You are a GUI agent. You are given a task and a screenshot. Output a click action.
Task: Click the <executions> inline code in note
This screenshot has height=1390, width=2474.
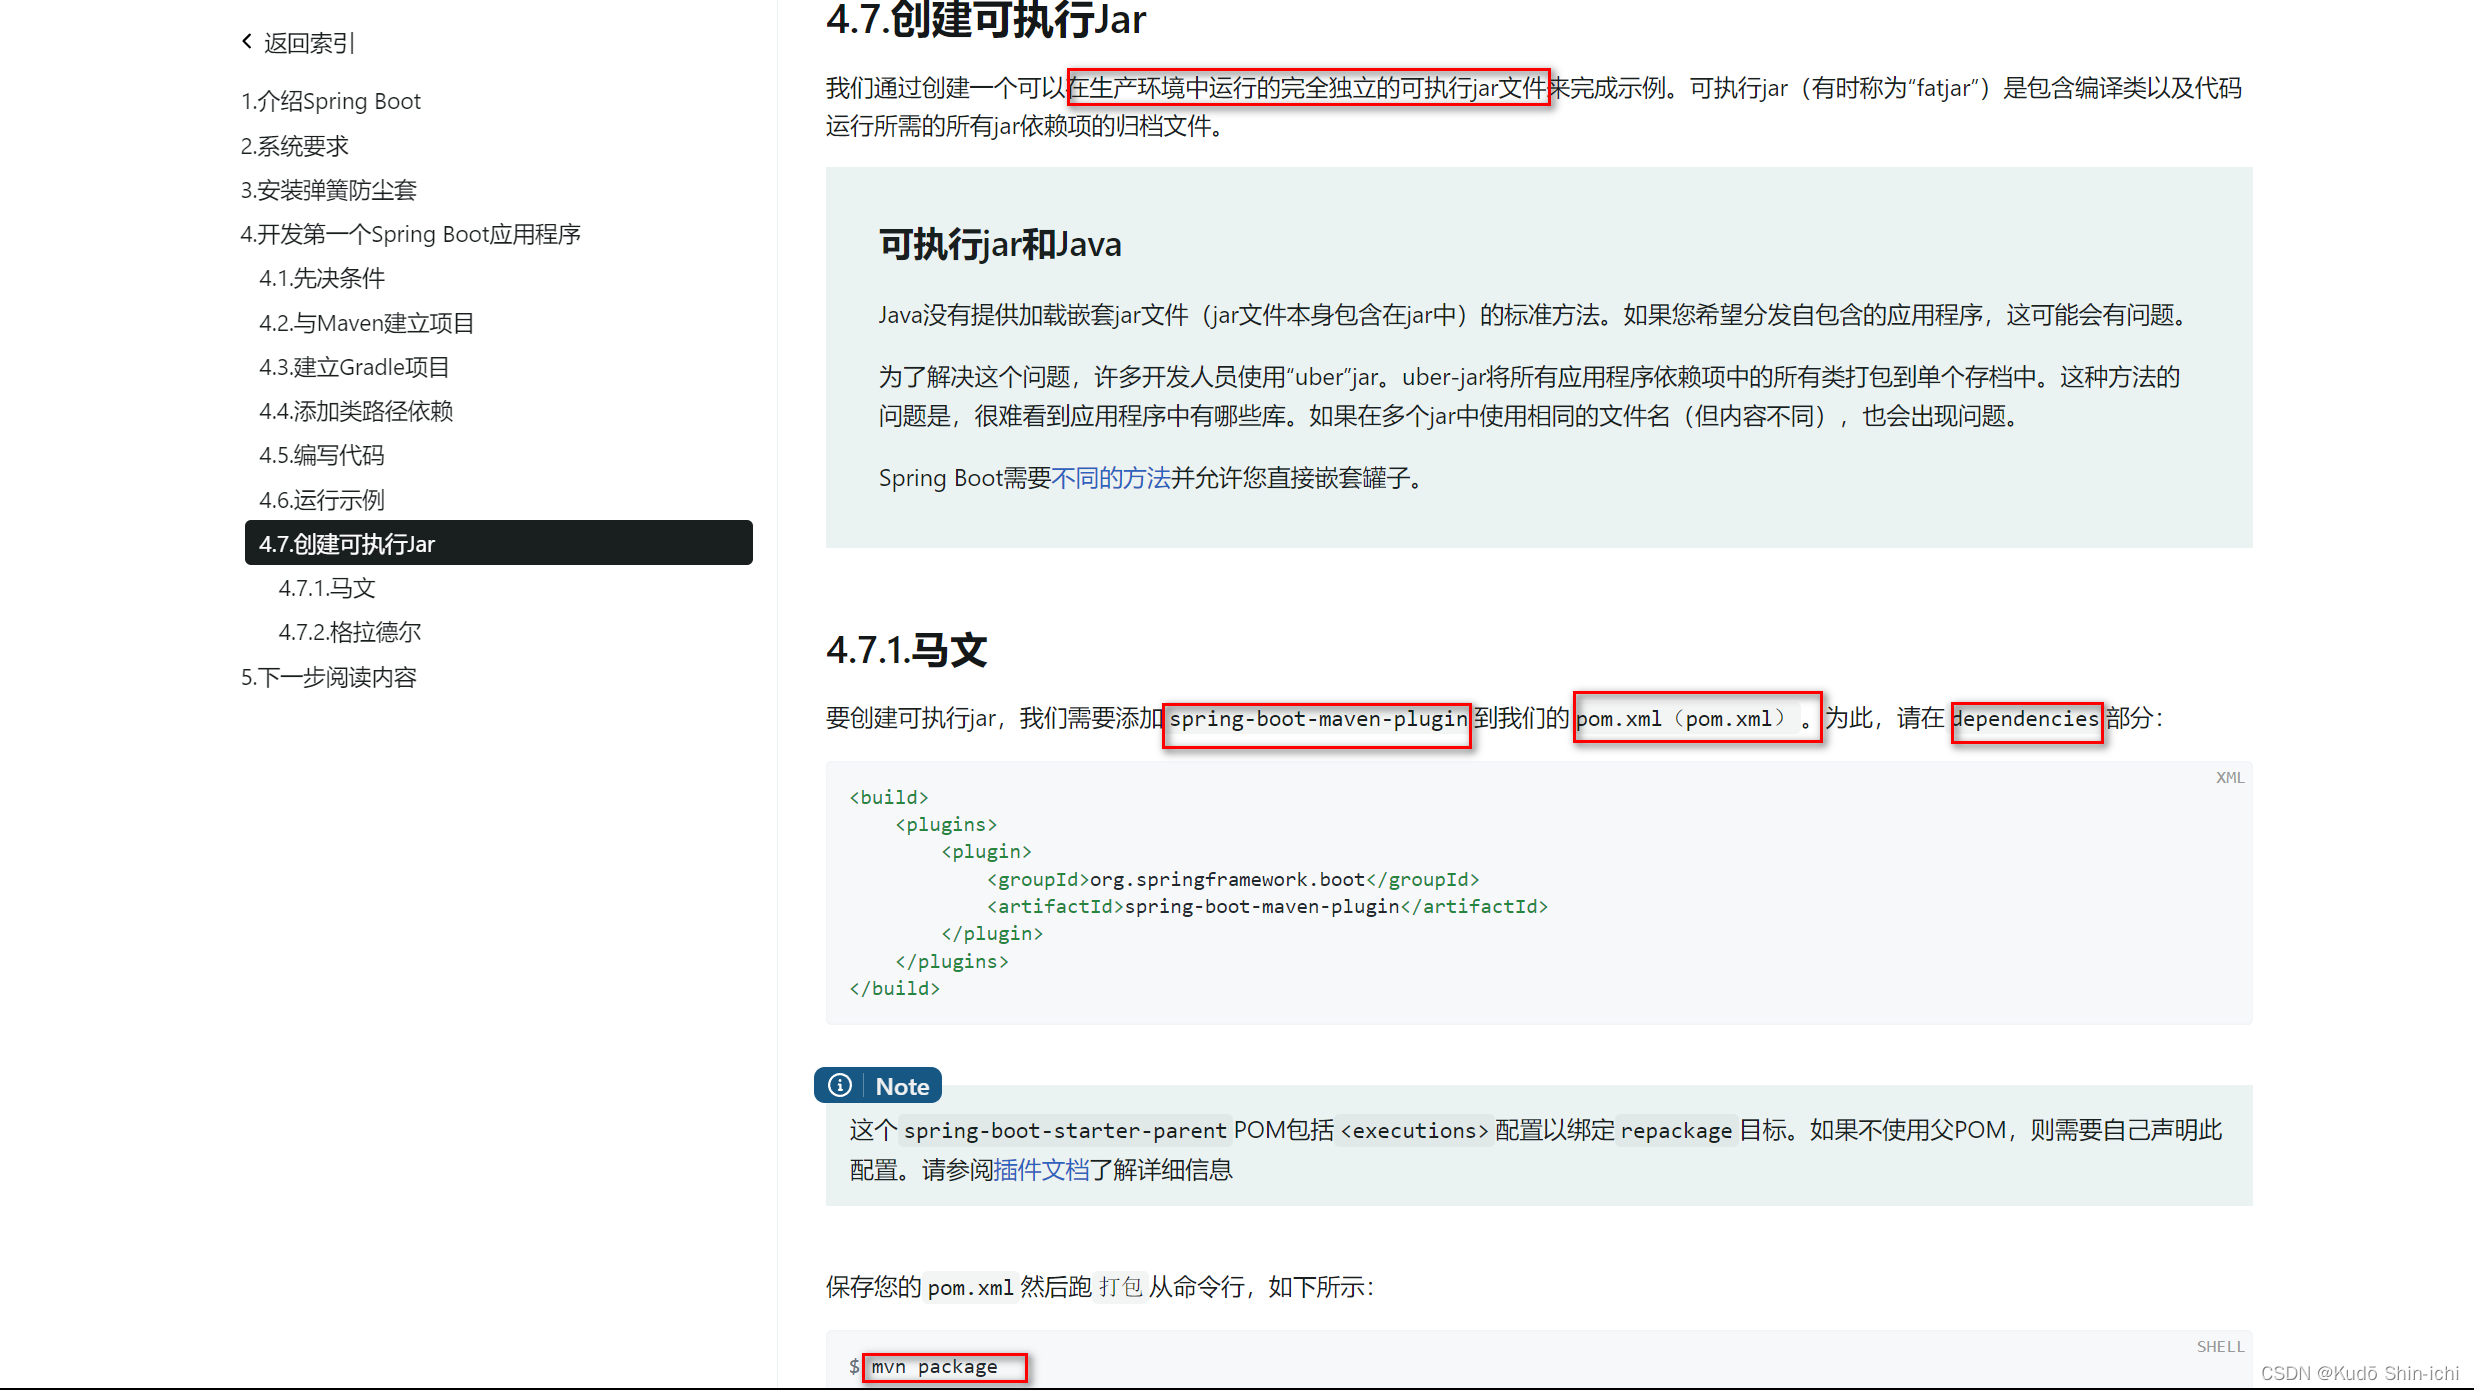coord(1414,1131)
